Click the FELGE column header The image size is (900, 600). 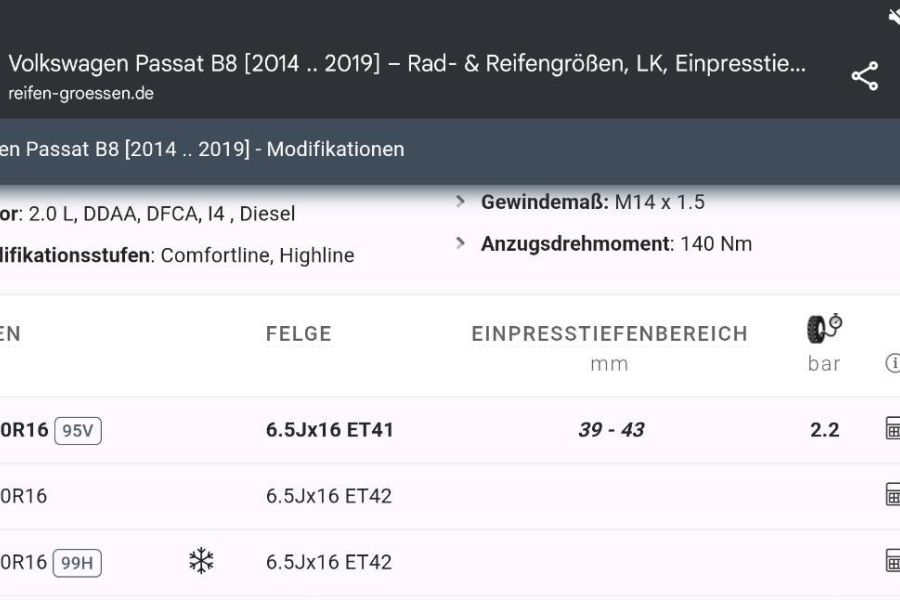click(x=297, y=334)
